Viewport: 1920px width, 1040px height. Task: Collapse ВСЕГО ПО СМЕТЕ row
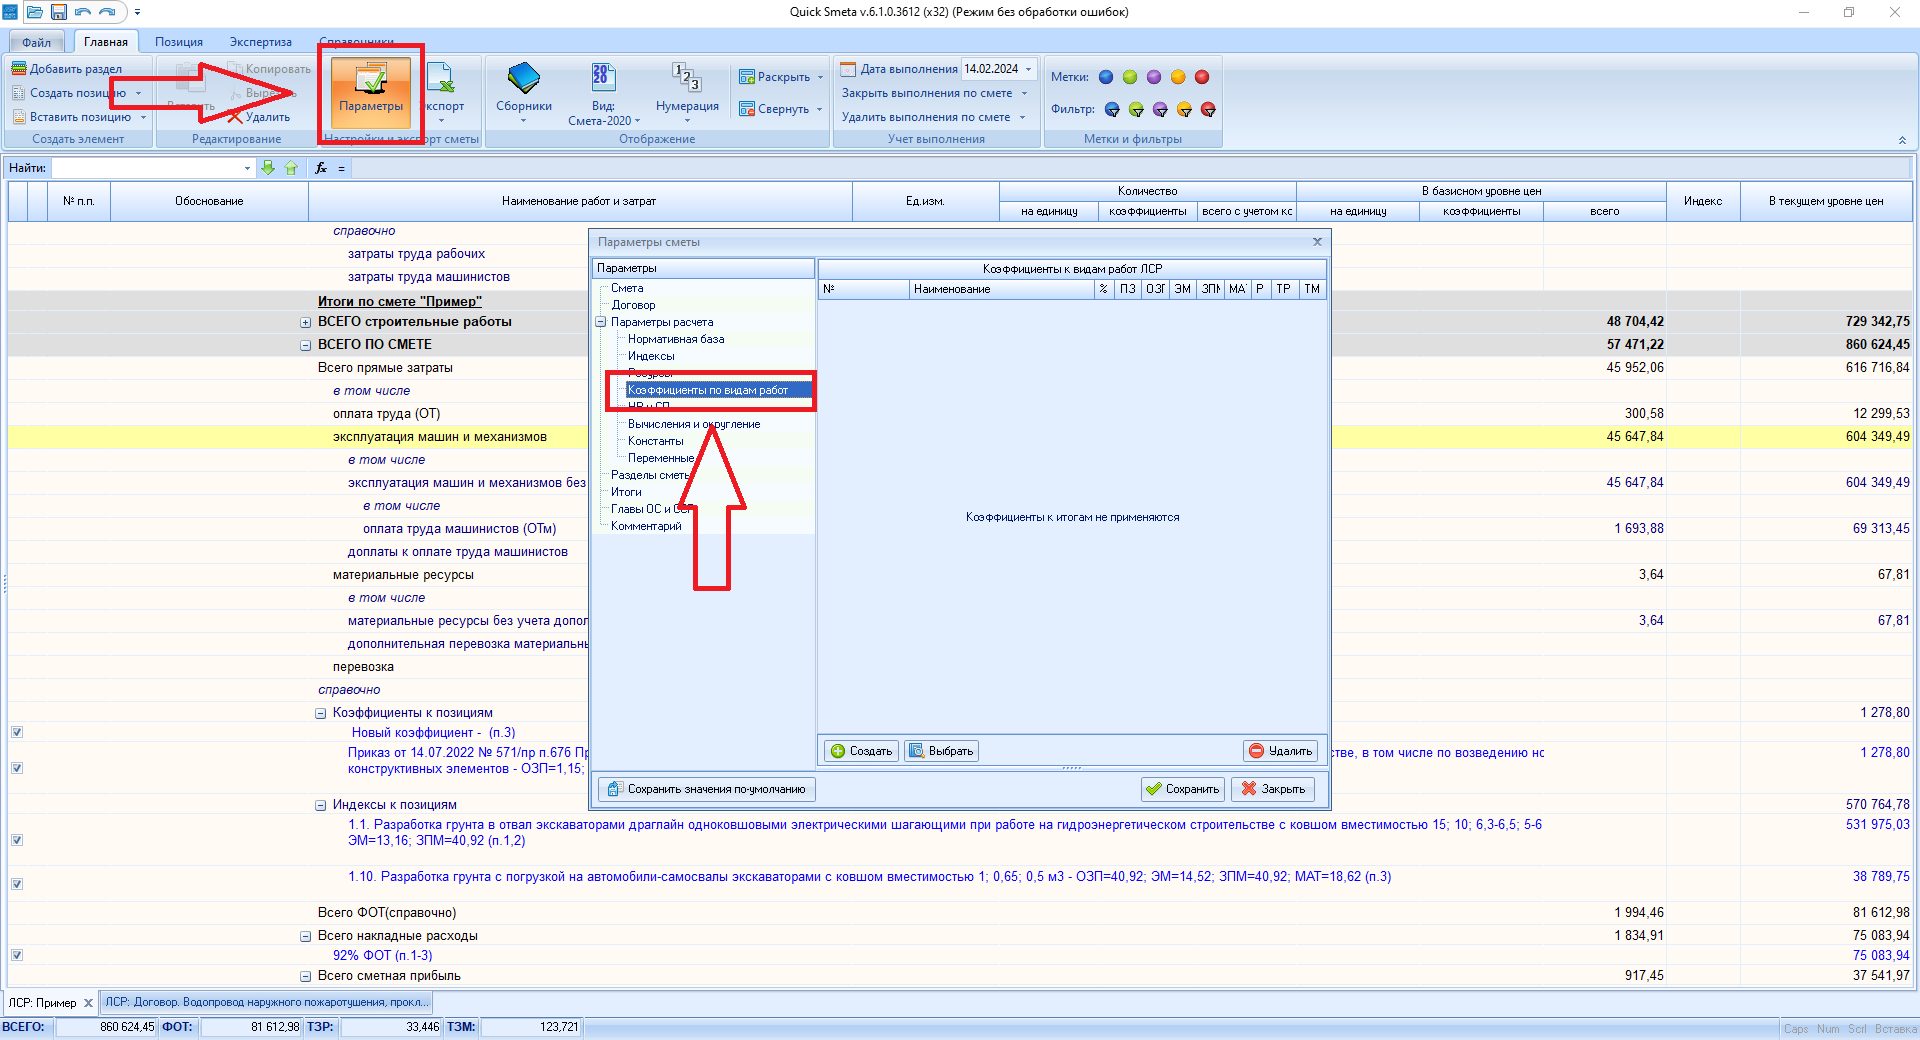point(306,345)
